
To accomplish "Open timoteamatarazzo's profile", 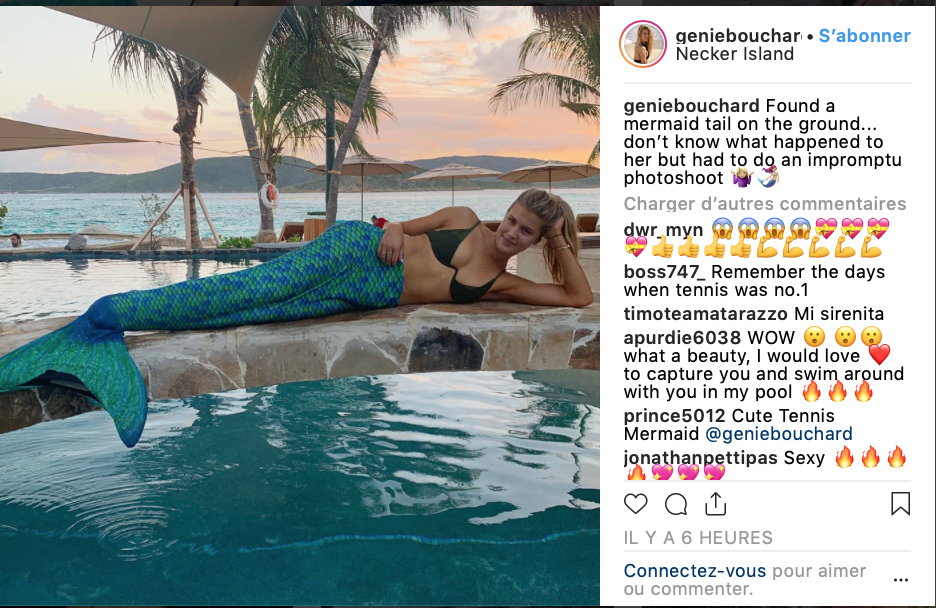I will coord(706,314).
